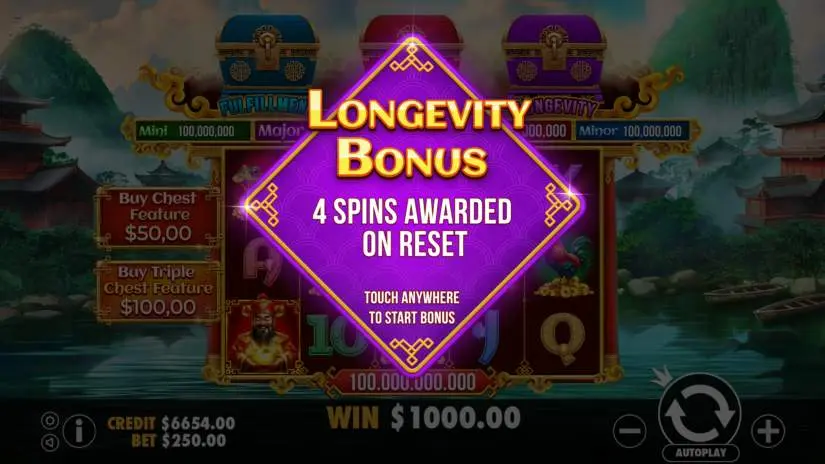Viewport: 825px width, 464px height.
Task: Click the circular spin arrows button
Action: 699,411
